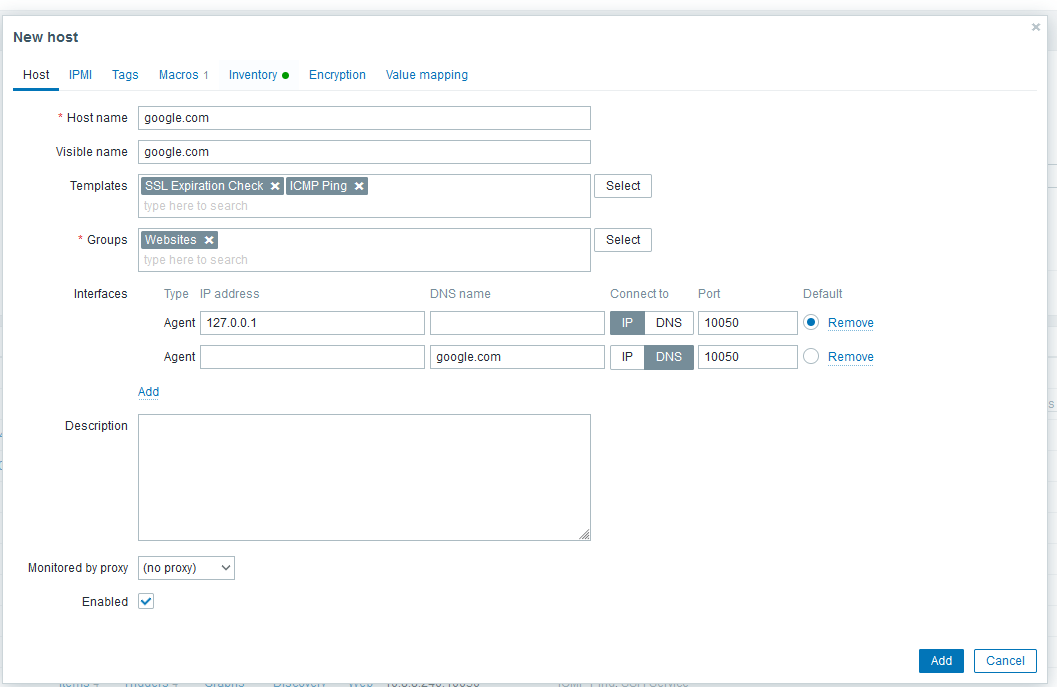1057x687 pixels.
Task: Open the Encryption tab
Action: pyautogui.click(x=337, y=75)
